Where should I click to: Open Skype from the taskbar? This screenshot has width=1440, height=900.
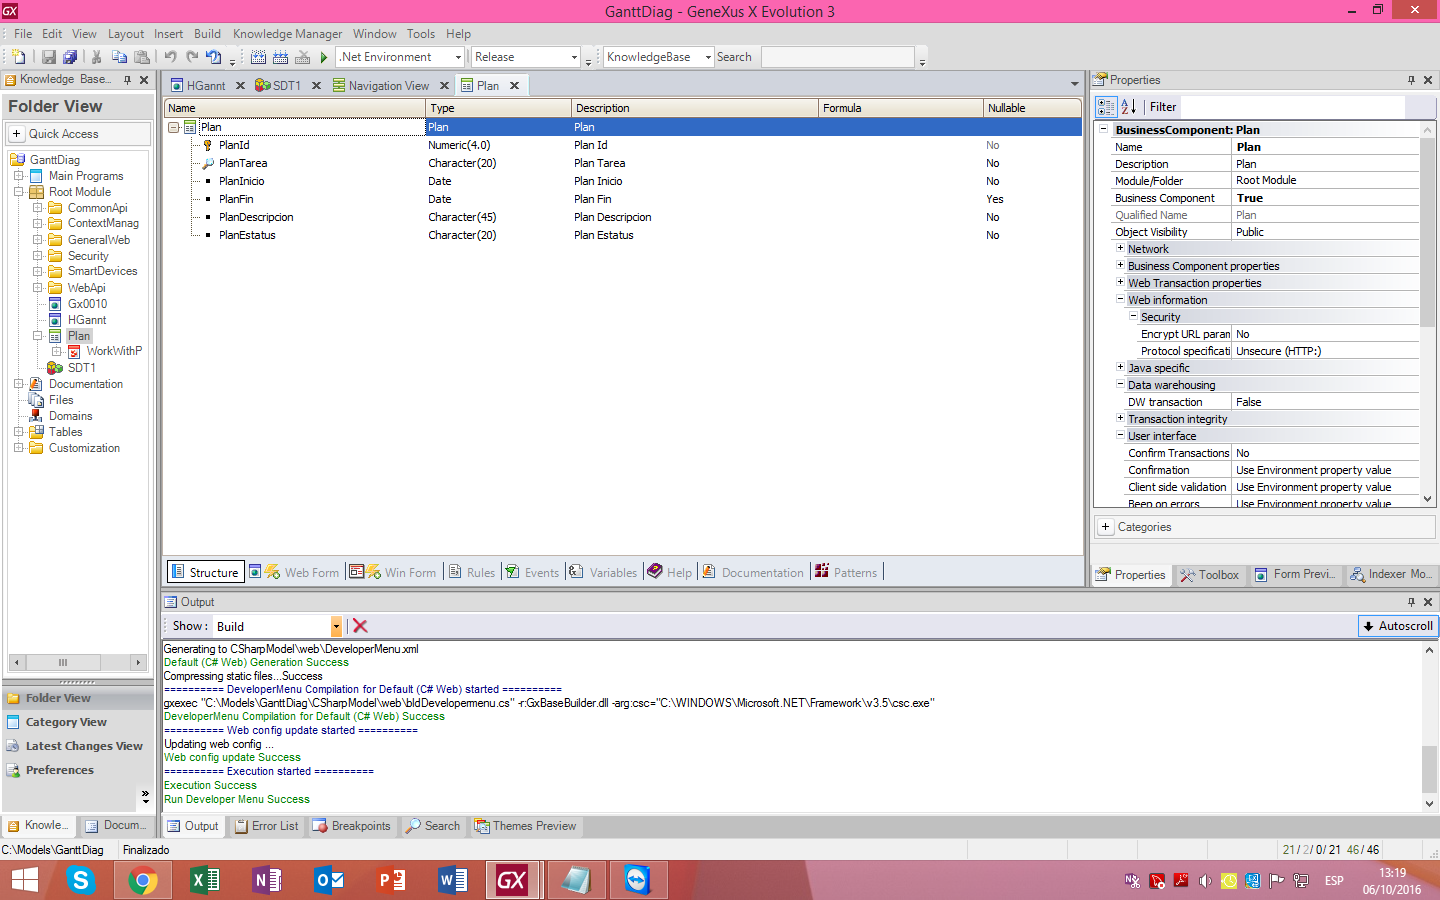(81, 880)
